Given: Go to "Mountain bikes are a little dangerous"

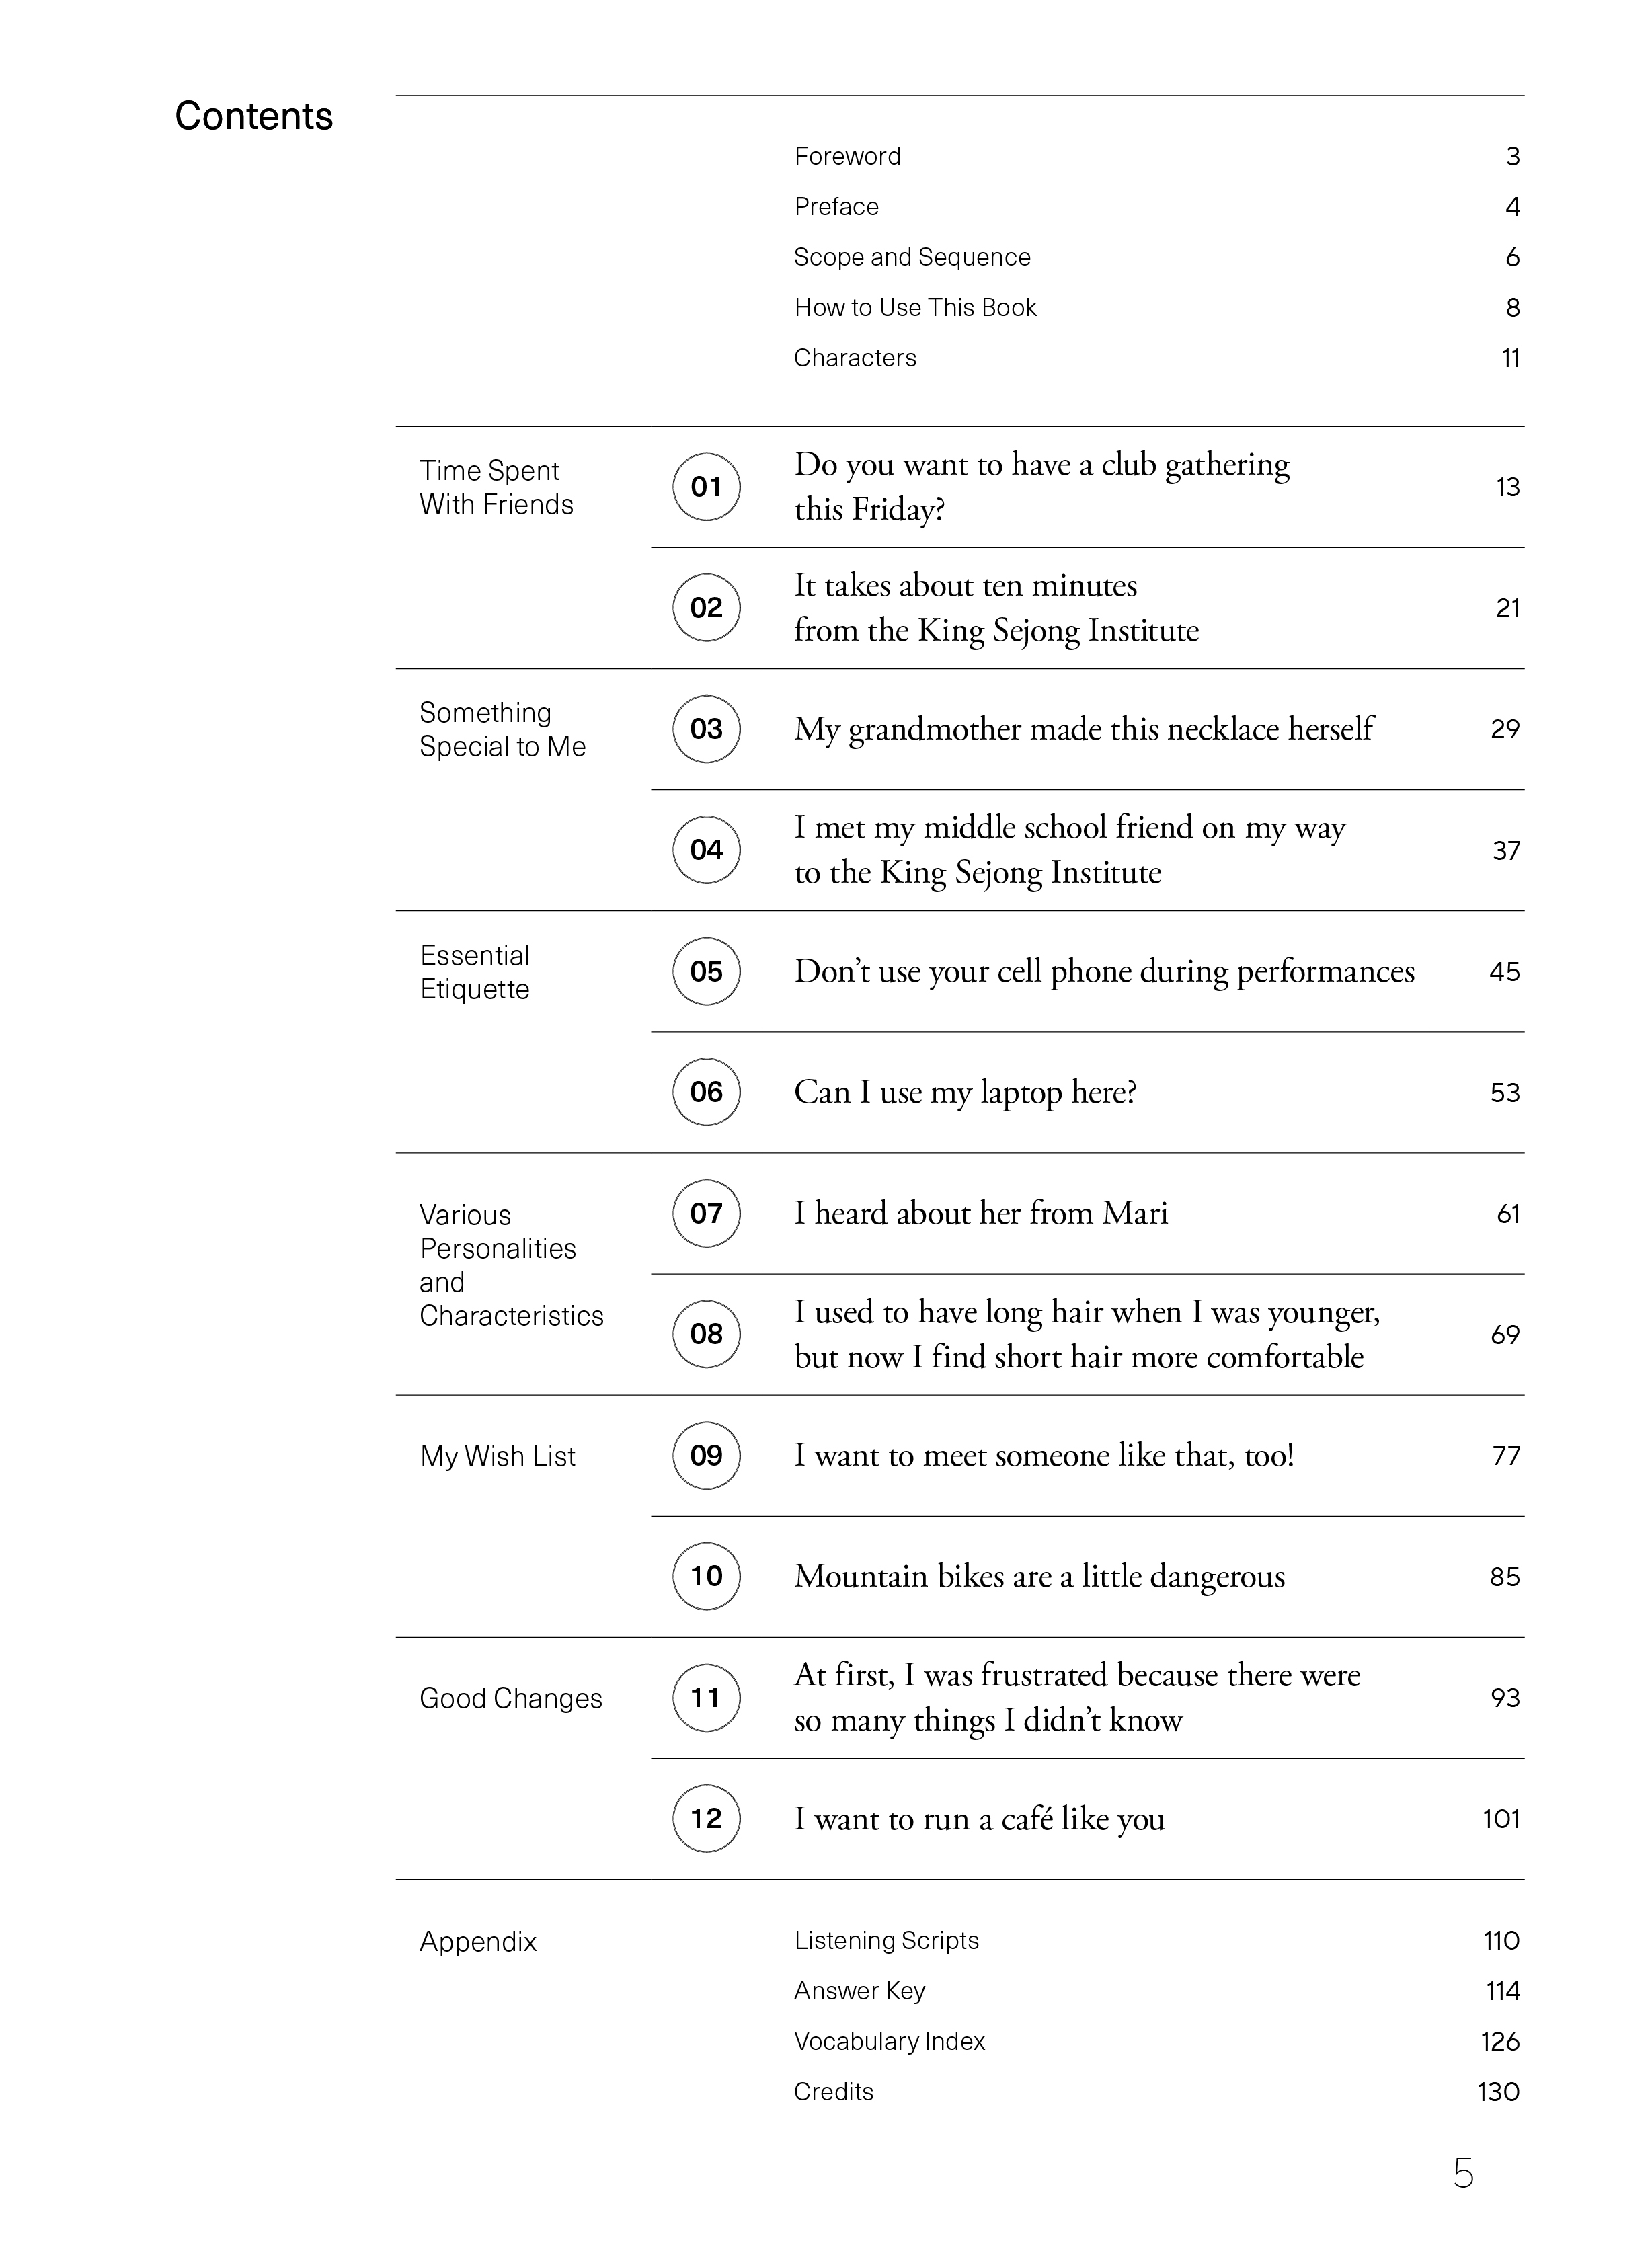Looking at the screenshot, I should coord(1039,1576).
